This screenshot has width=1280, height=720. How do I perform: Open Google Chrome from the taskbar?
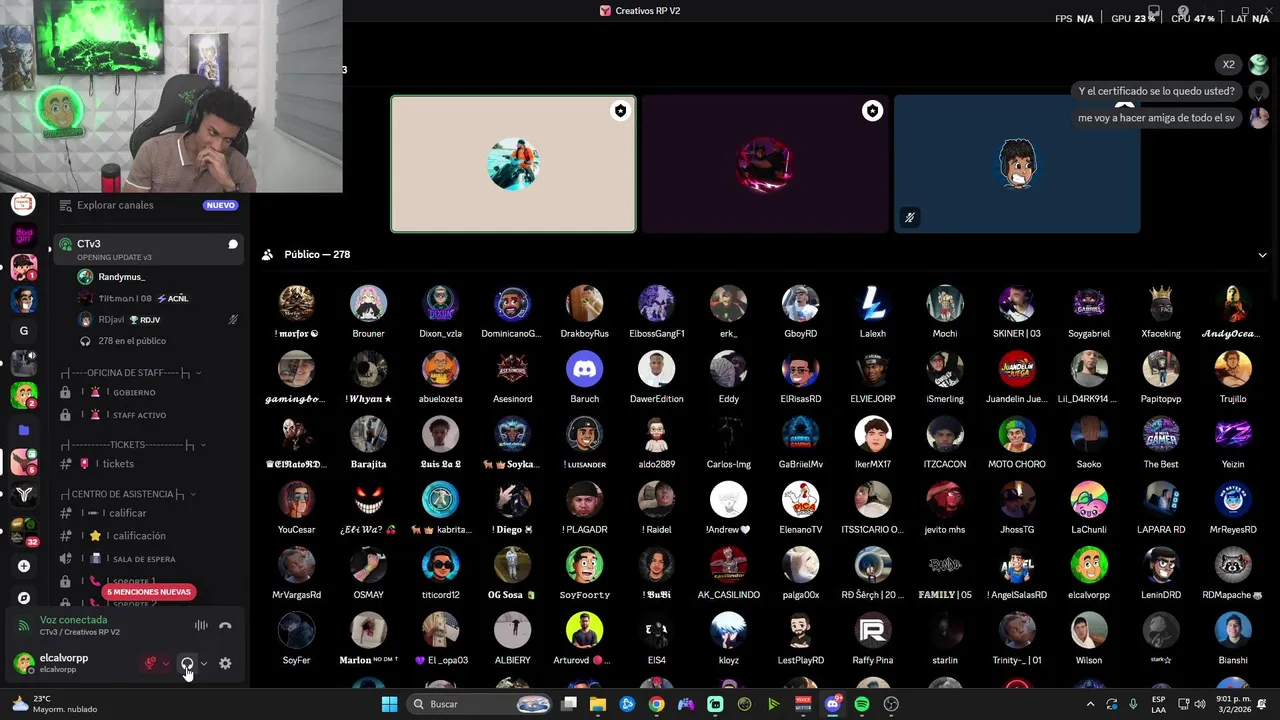click(656, 704)
